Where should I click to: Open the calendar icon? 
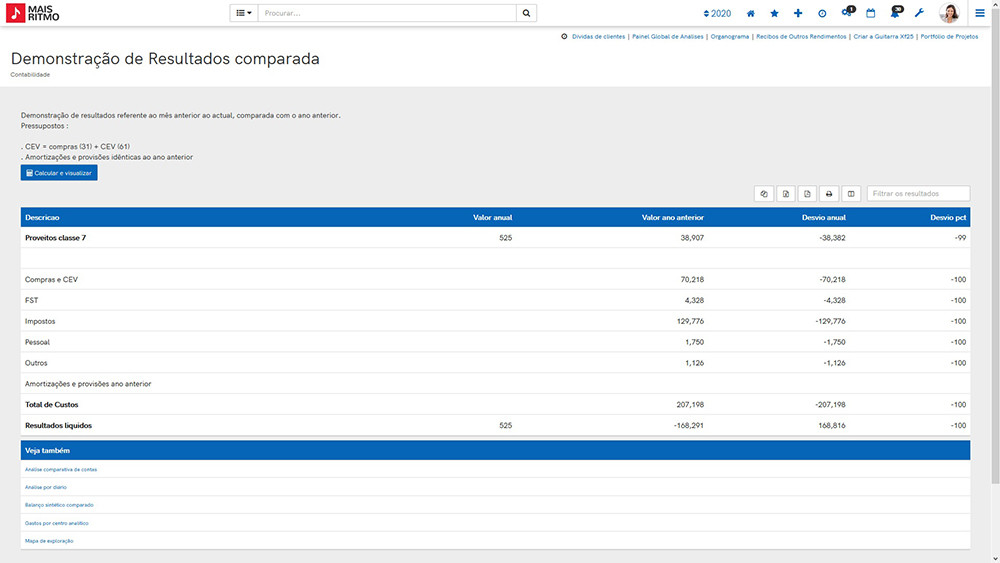[x=871, y=13]
